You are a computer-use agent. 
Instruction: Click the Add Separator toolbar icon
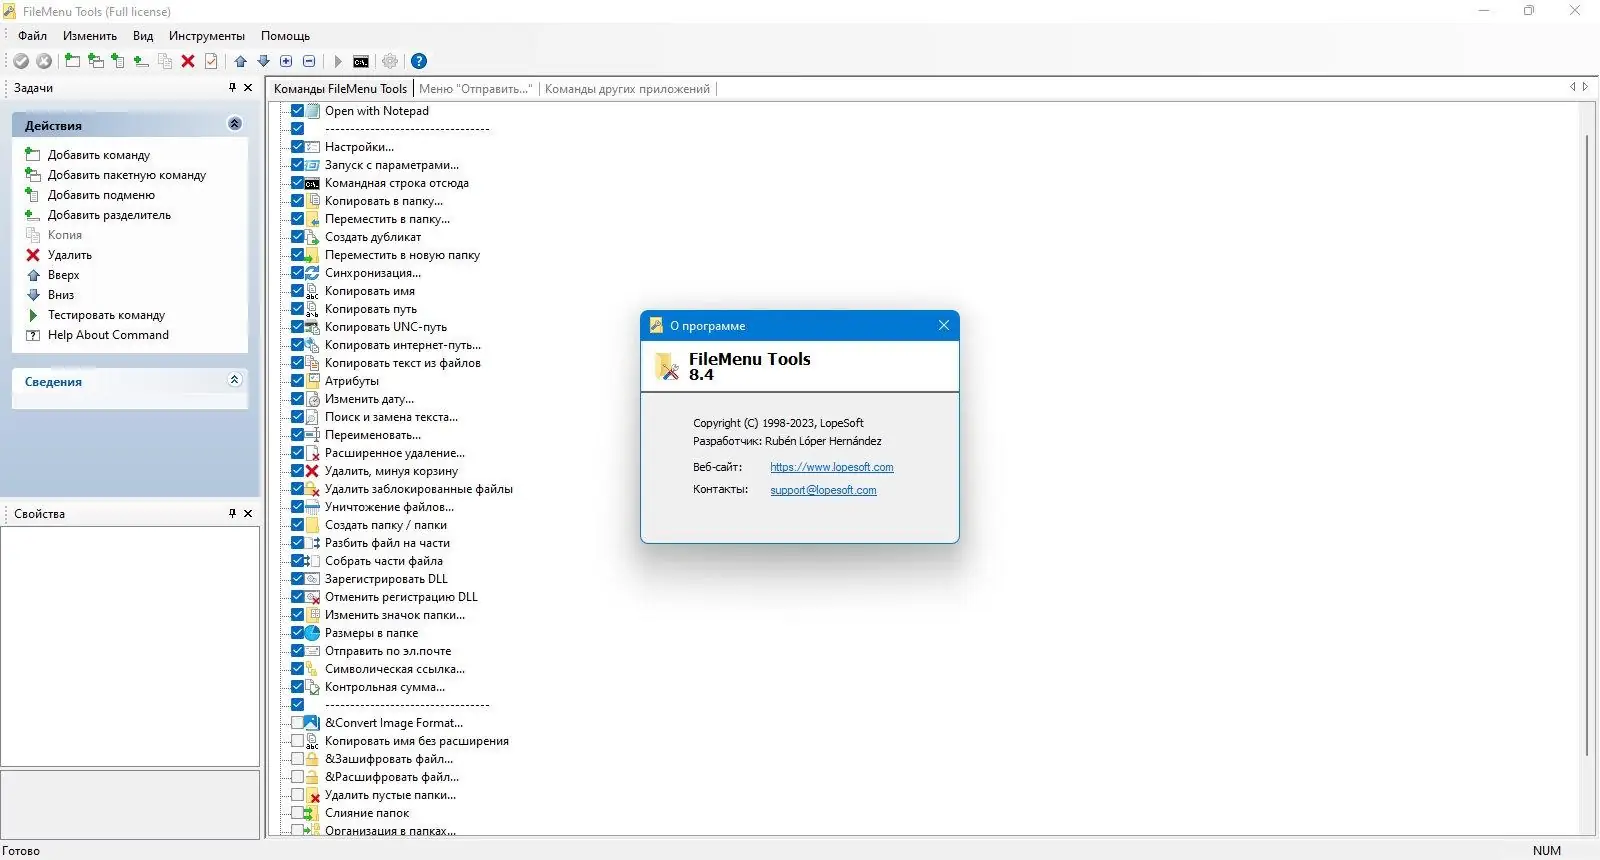tap(141, 61)
